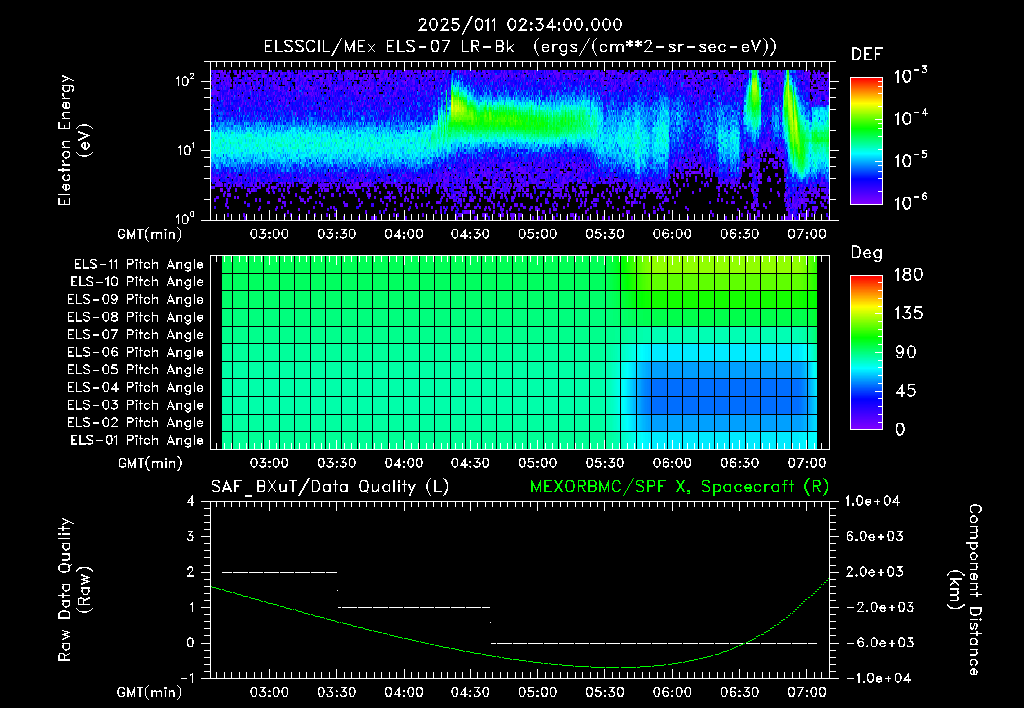Click the GMT(min) label under the pitch angle panel

click(x=150, y=463)
